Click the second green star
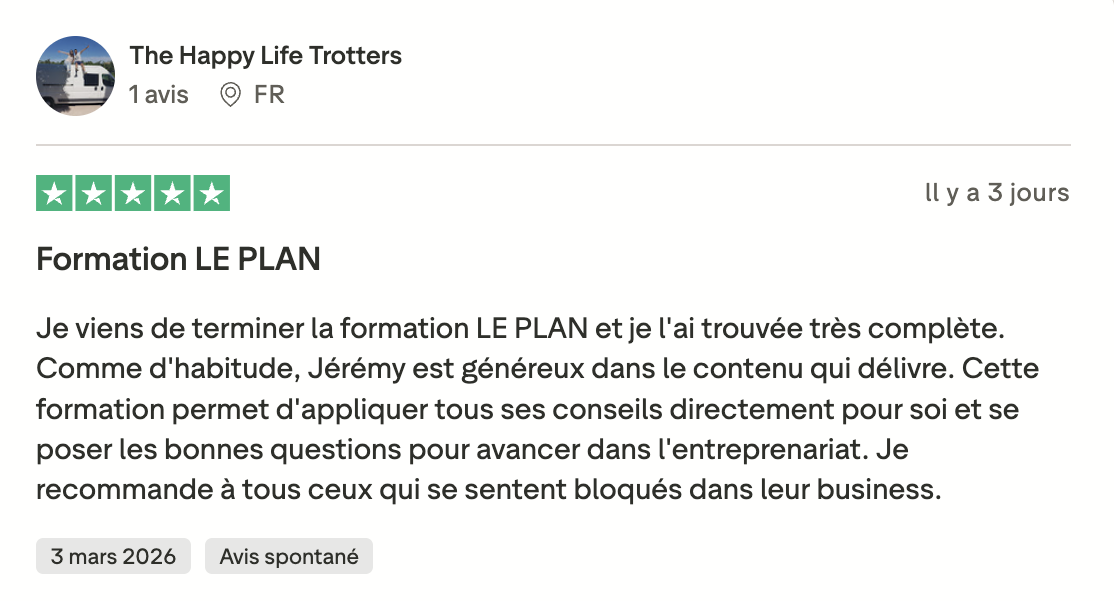Screen dimensions: 1114x601 pyautogui.click(x=94, y=193)
